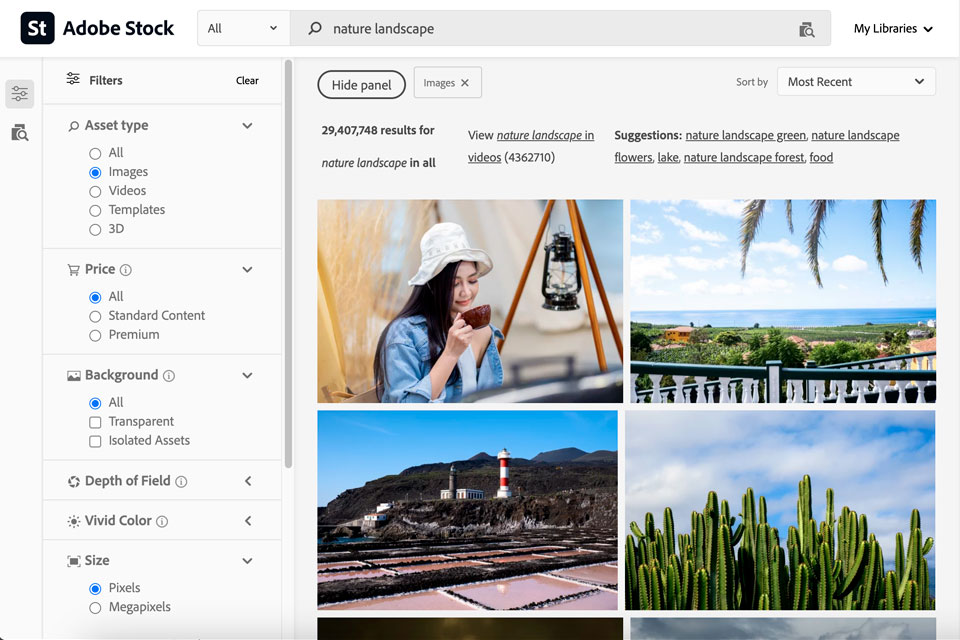Screen dimensions: 960x640
Task: Collapse Asset type section chevron
Action: (247, 126)
